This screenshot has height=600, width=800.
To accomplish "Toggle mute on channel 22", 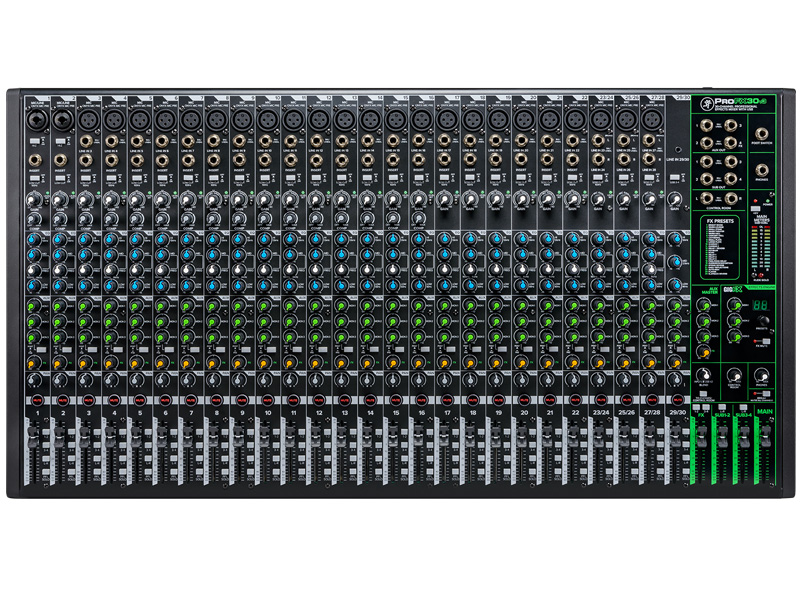I will click(573, 399).
